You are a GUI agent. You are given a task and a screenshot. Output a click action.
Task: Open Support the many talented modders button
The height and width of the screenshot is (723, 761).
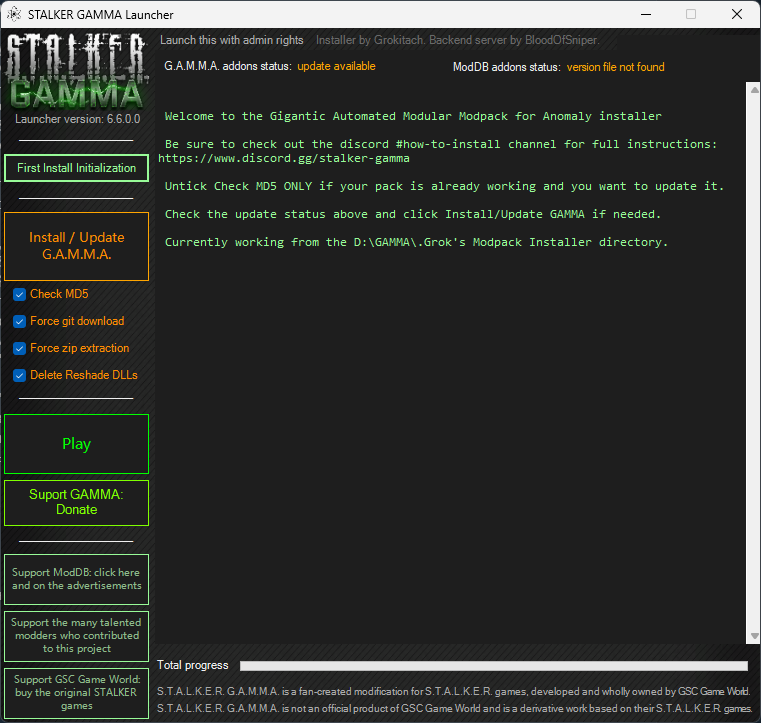point(76,636)
